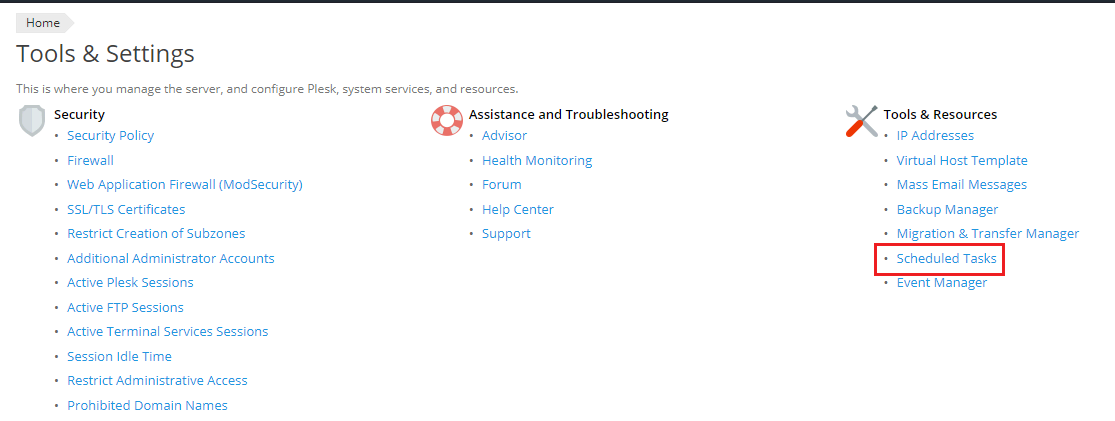This screenshot has height=421, width=1115.
Task: Open Security Policy settings
Action: (x=110, y=136)
